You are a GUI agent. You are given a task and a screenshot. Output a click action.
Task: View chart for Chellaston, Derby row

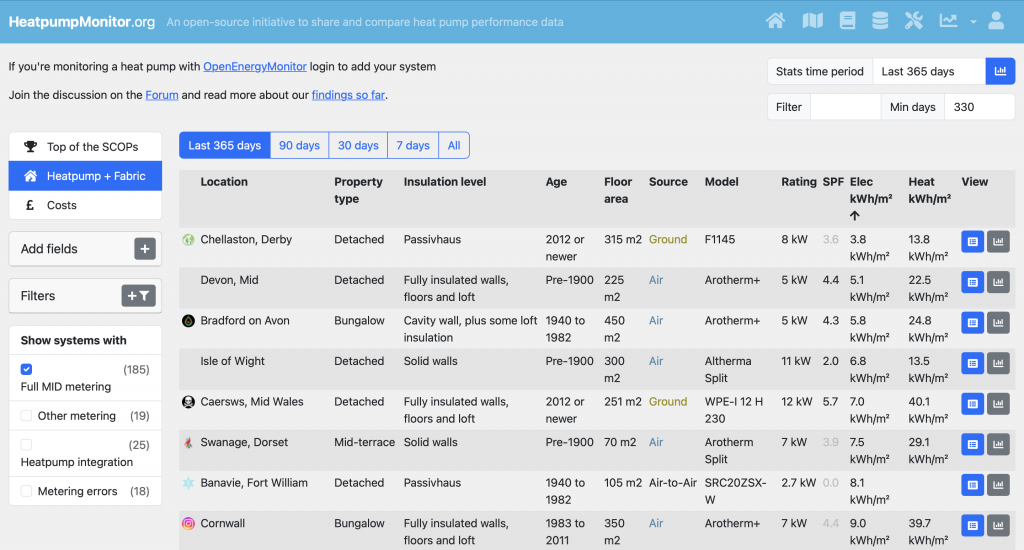click(x=998, y=242)
